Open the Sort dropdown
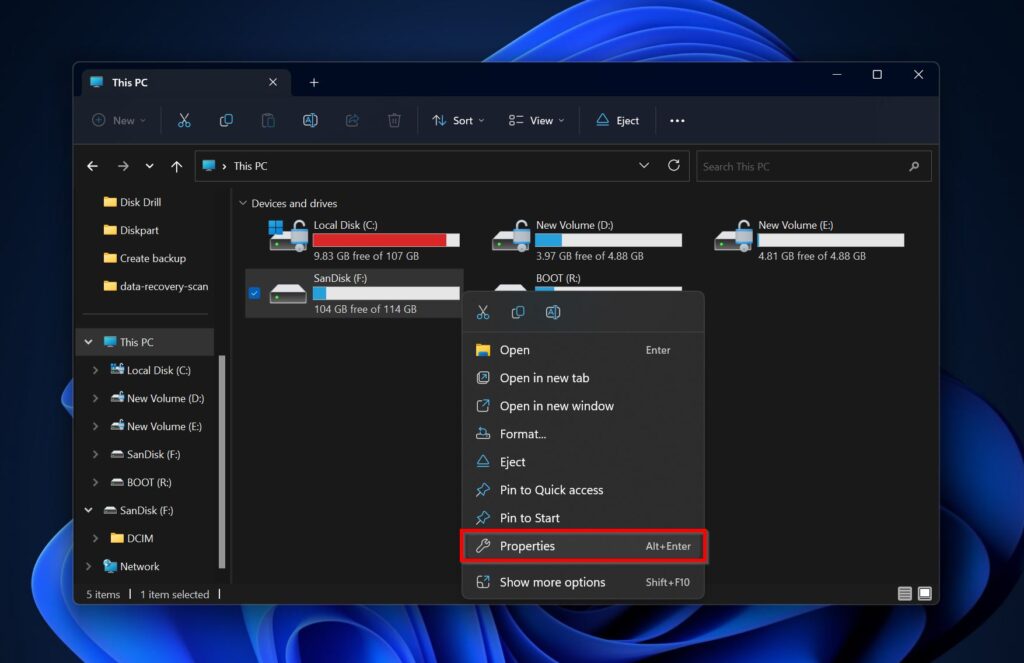This screenshot has height=663, width=1024. click(457, 120)
